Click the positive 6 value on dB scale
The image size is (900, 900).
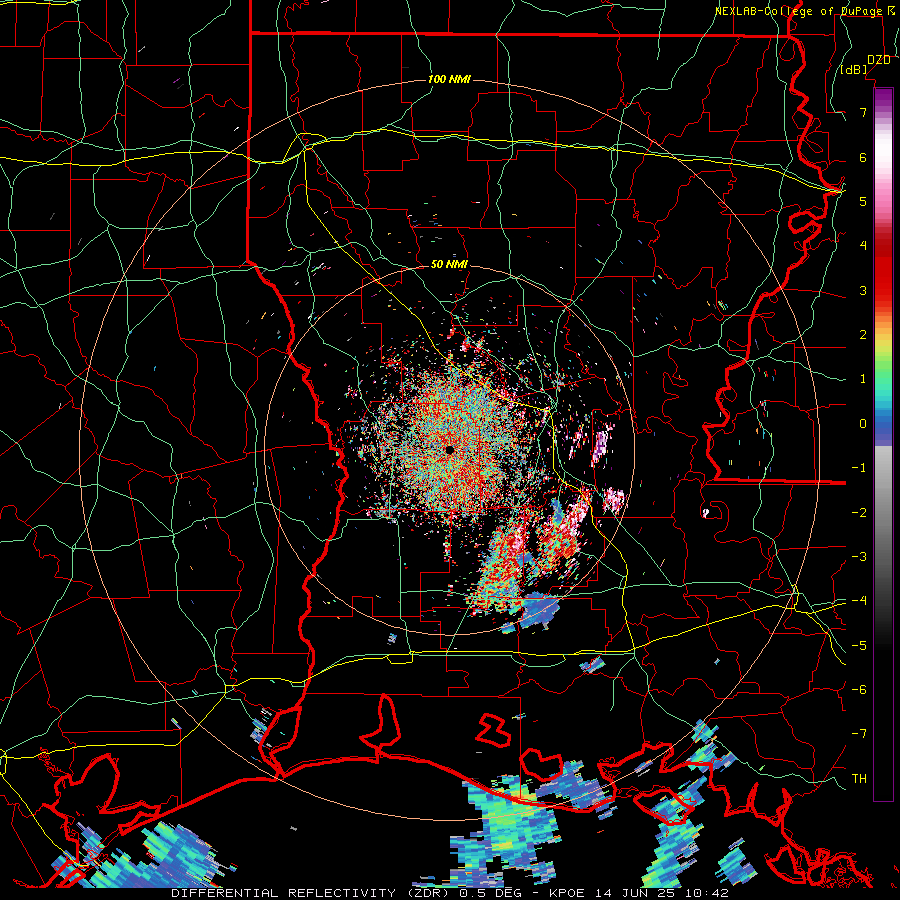(x=863, y=157)
